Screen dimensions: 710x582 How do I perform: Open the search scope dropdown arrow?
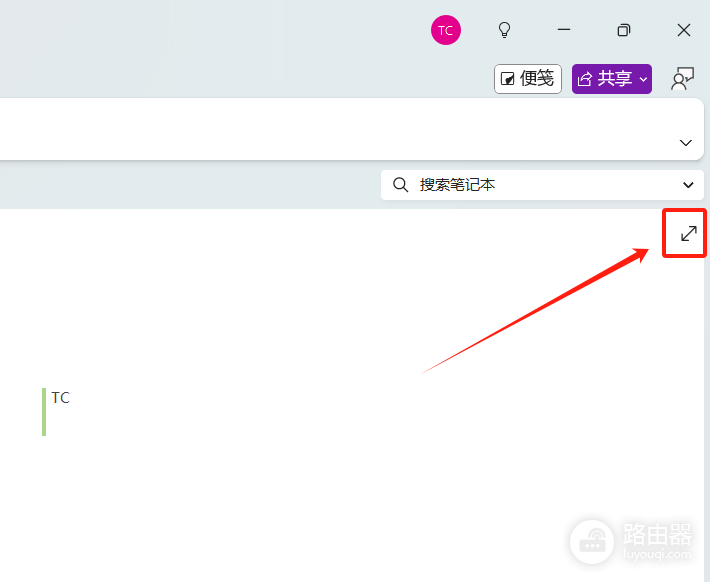click(x=688, y=185)
